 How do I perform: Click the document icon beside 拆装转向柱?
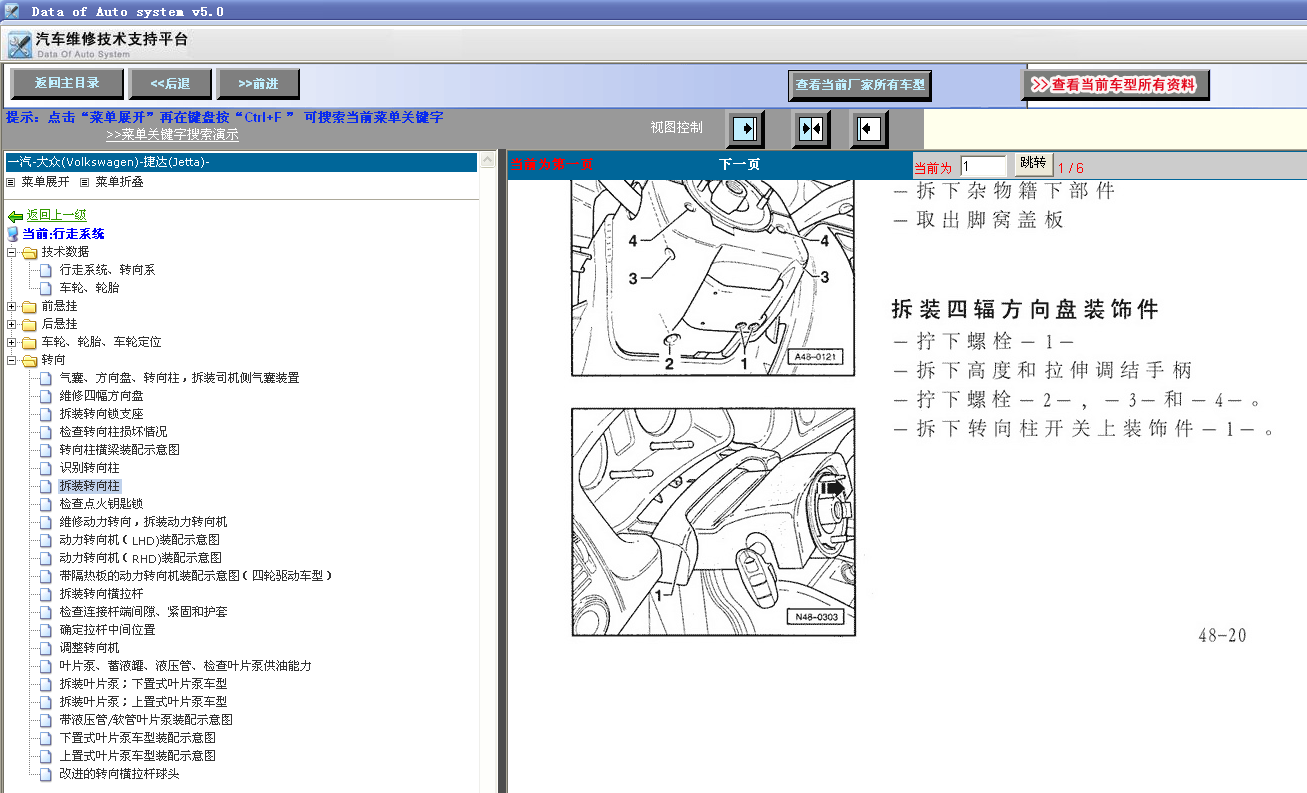pyautogui.click(x=46, y=486)
